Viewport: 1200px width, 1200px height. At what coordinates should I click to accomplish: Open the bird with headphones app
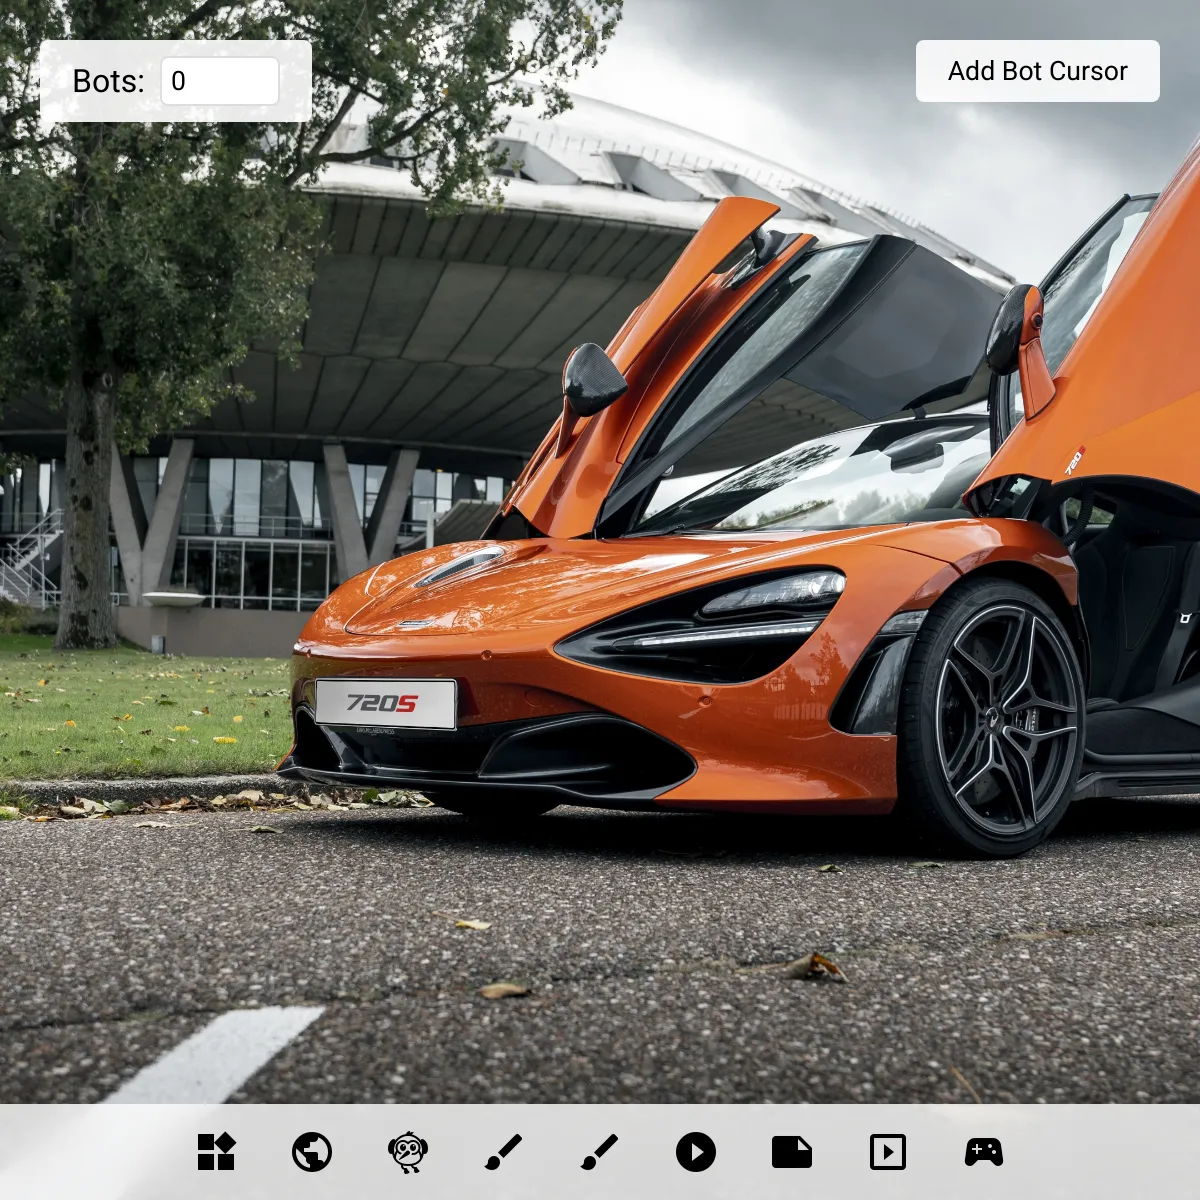408,1152
